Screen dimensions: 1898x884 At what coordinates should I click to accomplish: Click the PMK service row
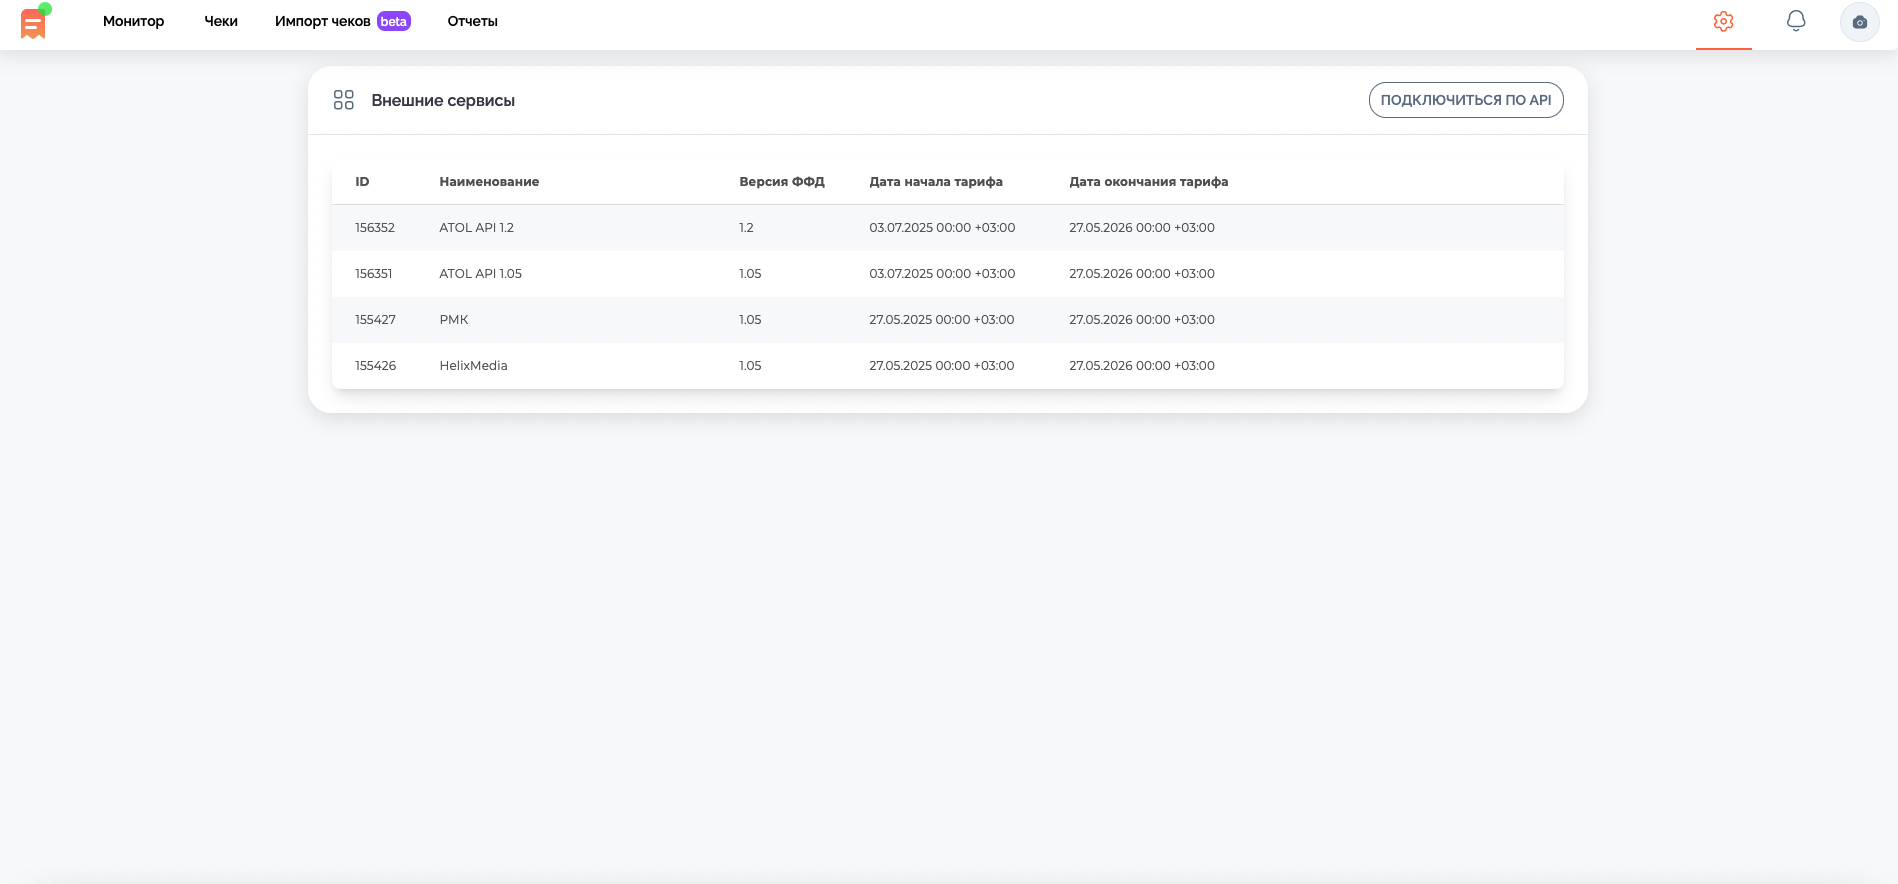(454, 320)
